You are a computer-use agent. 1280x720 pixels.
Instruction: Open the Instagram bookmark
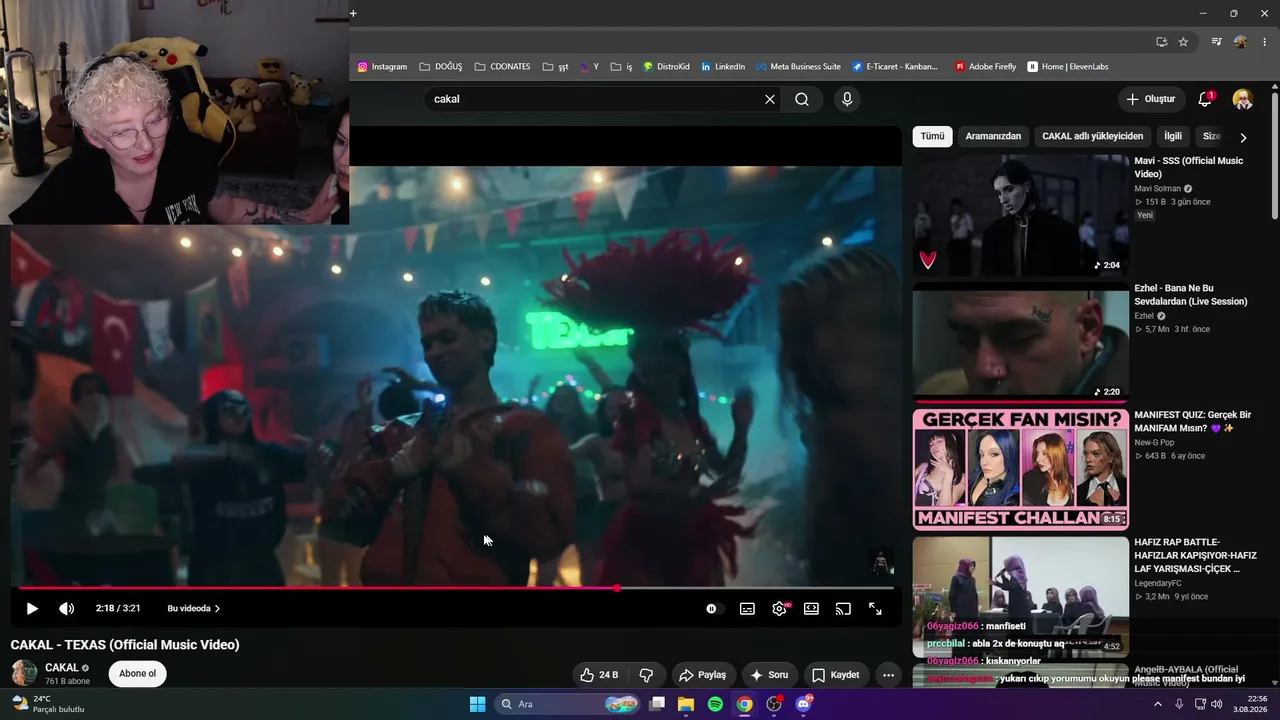(x=382, y=67)
